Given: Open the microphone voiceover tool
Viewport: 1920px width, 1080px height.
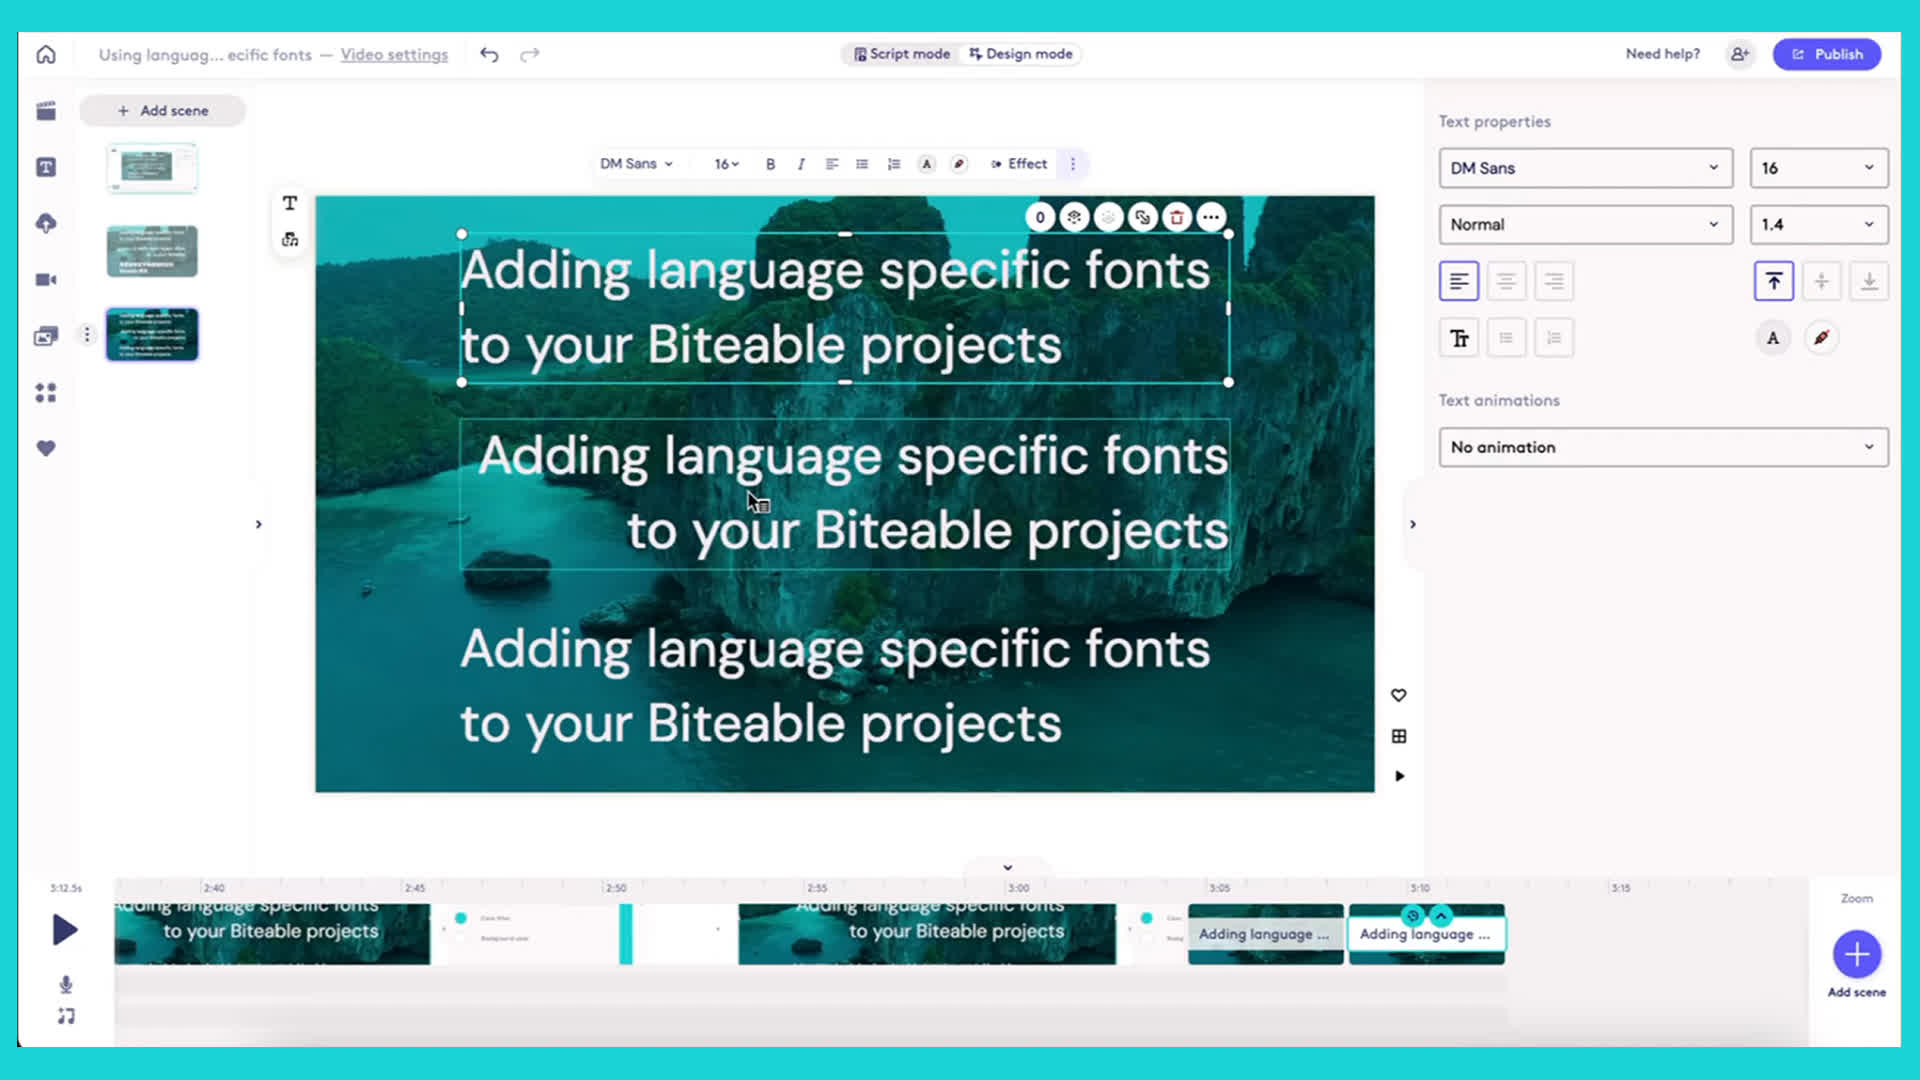Looking at the screenshot, I should point(66,985).
